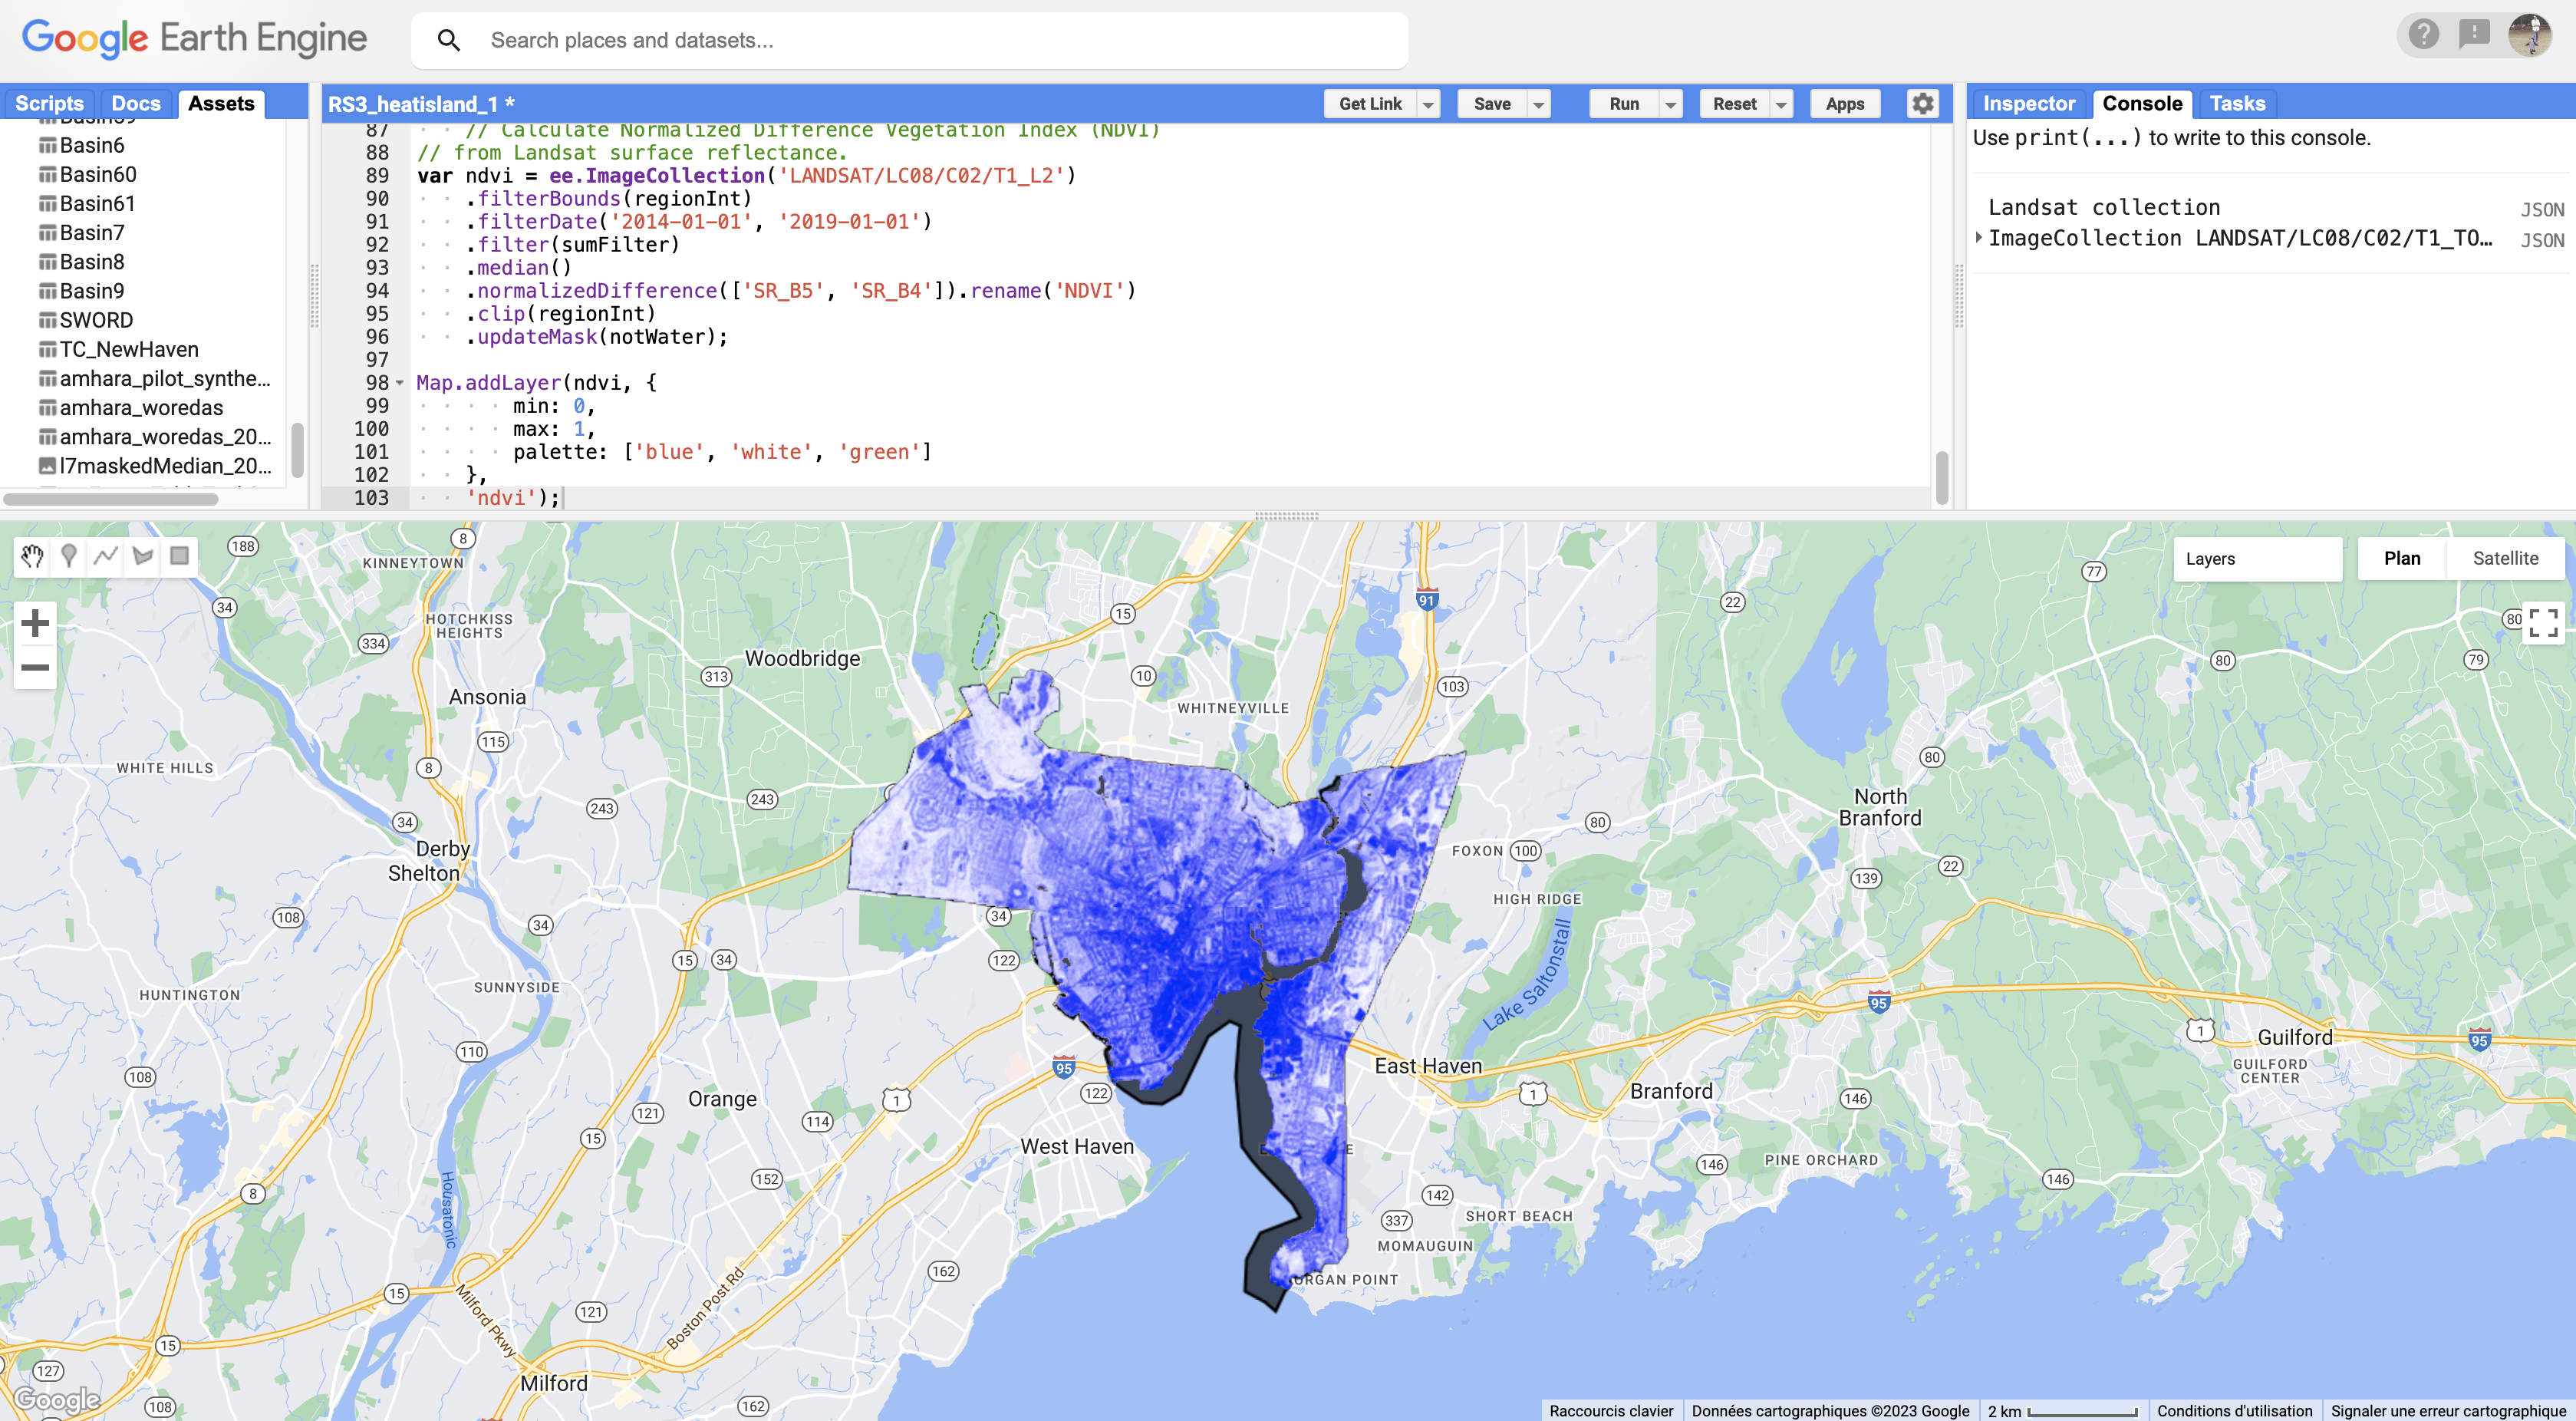
Task: Collapse code fold at line 98
Action: (400, 383)
